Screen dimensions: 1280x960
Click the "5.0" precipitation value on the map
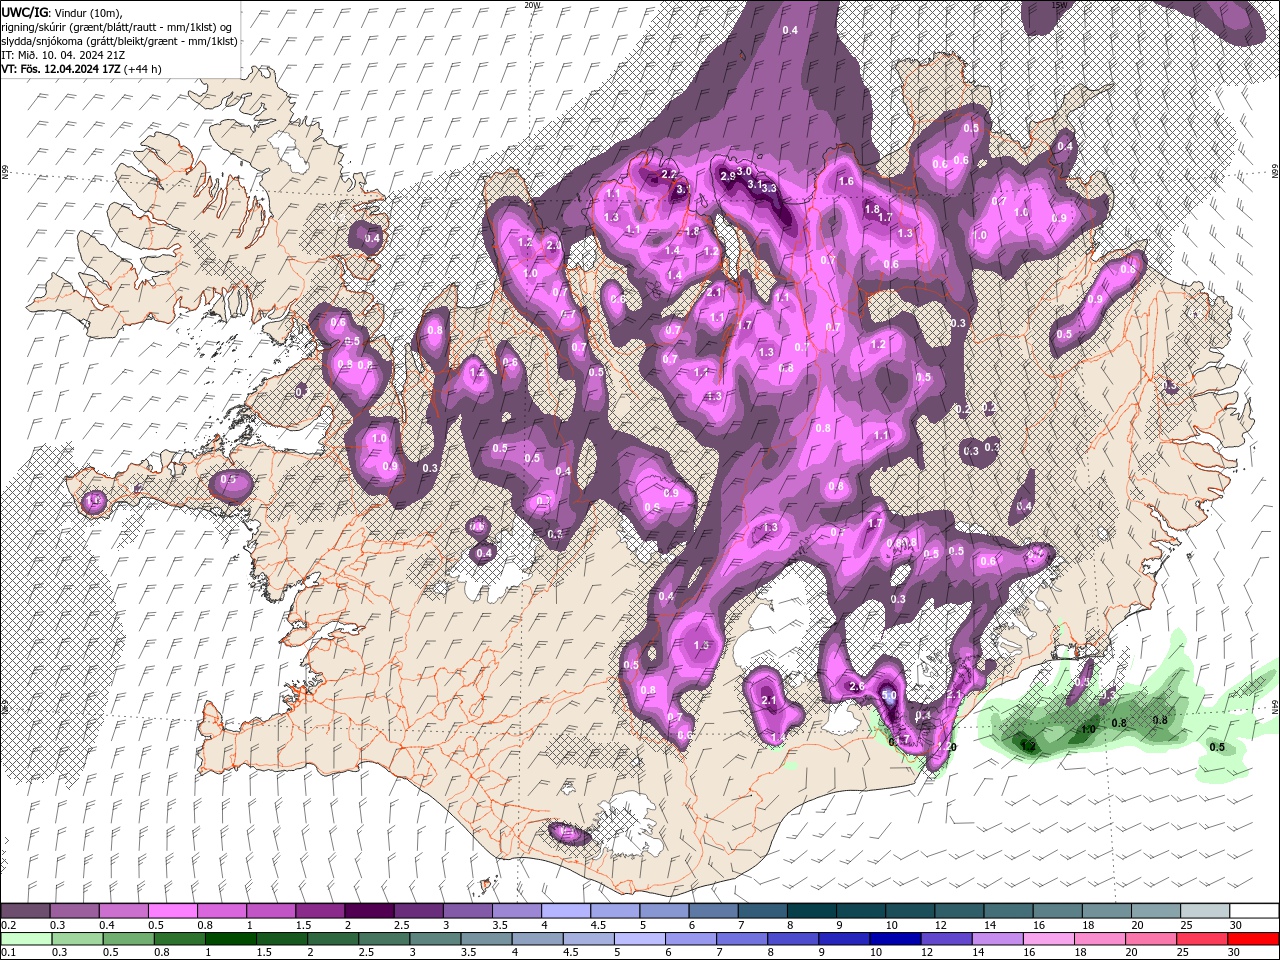pos(888,695)
